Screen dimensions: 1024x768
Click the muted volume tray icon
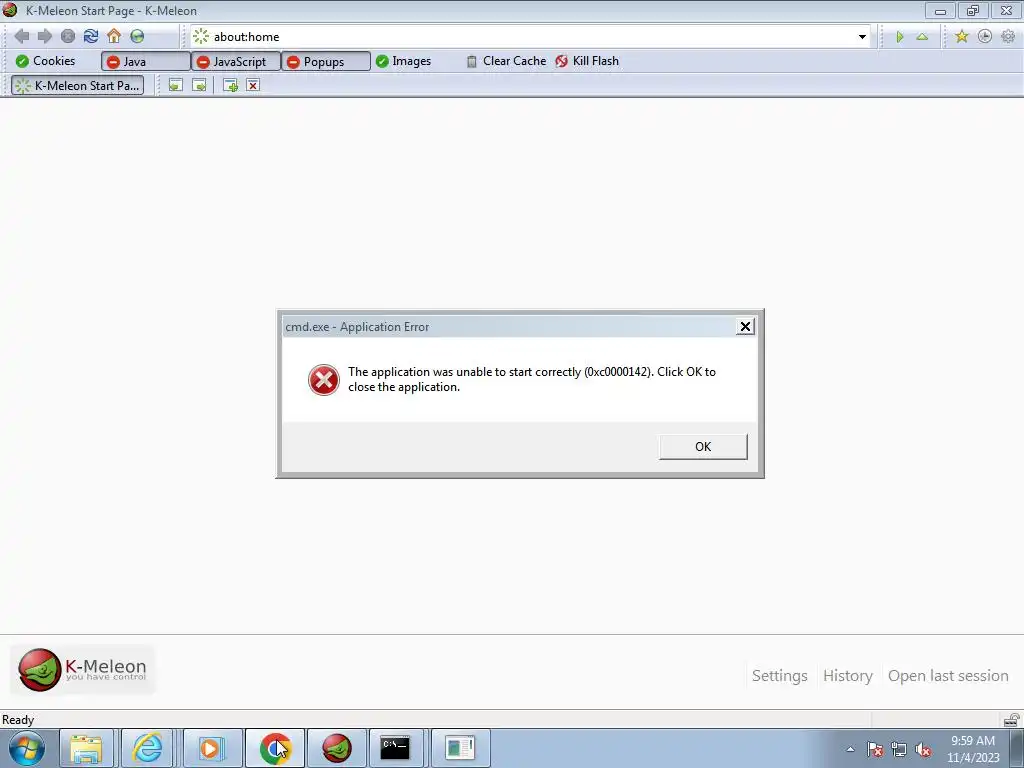[x=923, y=749]
